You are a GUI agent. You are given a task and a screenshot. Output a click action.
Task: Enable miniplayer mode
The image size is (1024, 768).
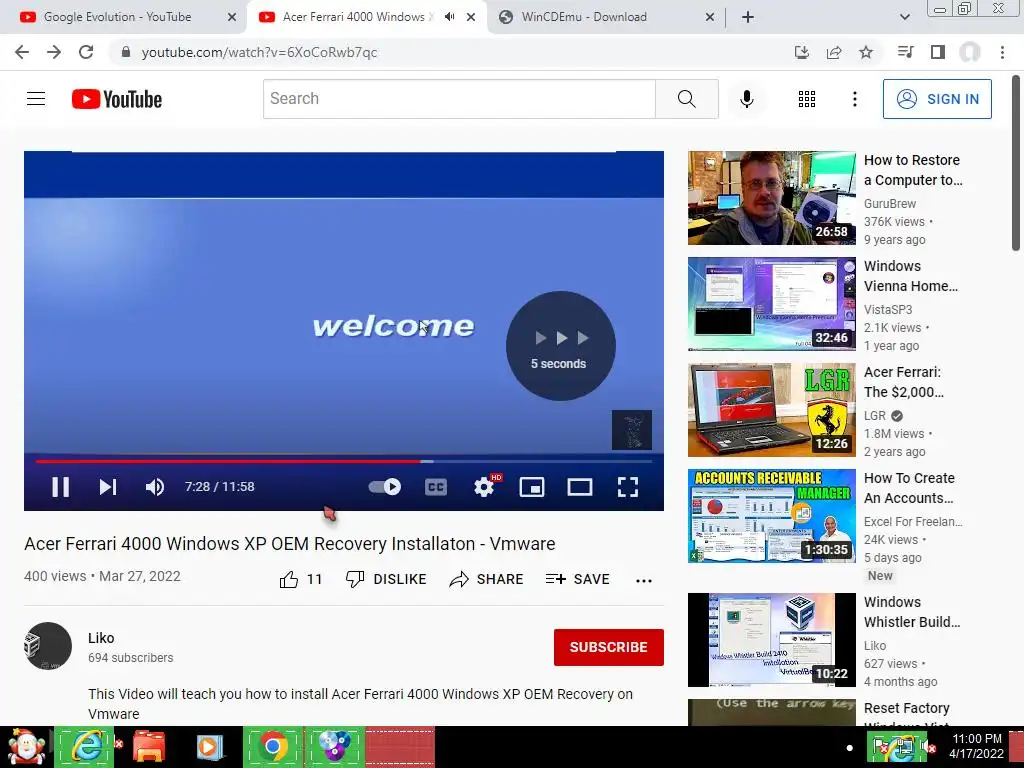(x=532, y=487)
